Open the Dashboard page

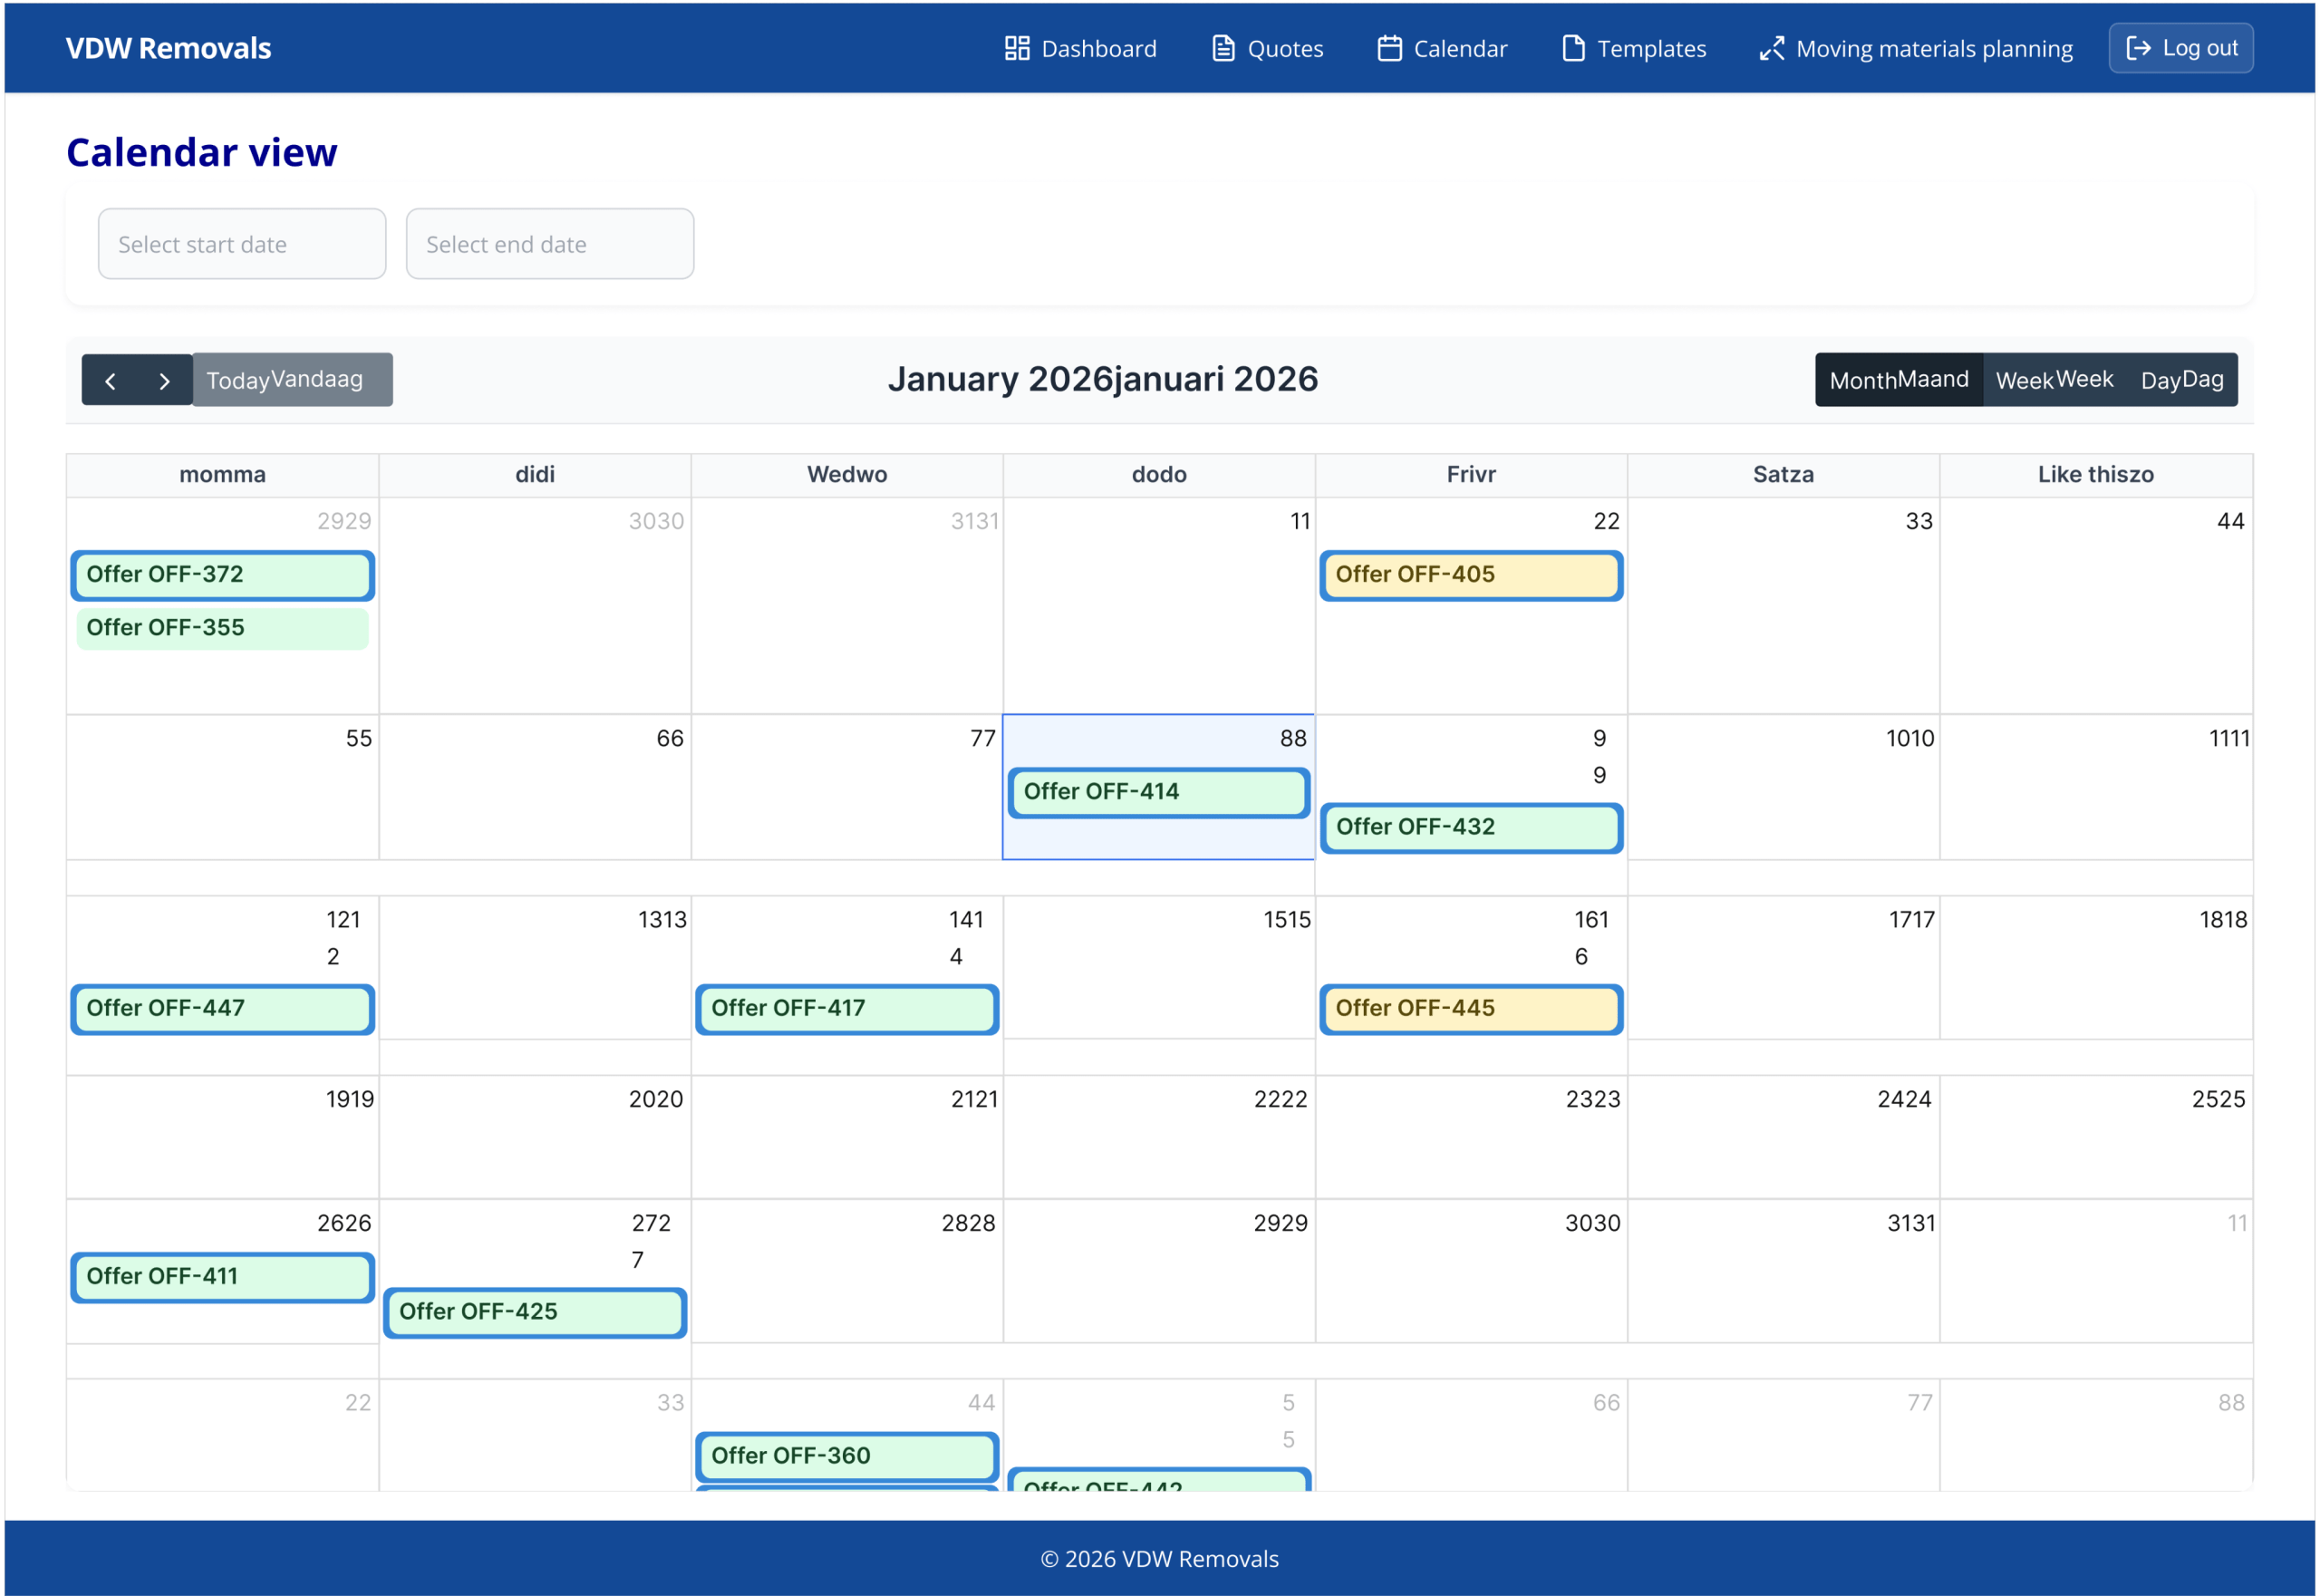[1080, 48]
